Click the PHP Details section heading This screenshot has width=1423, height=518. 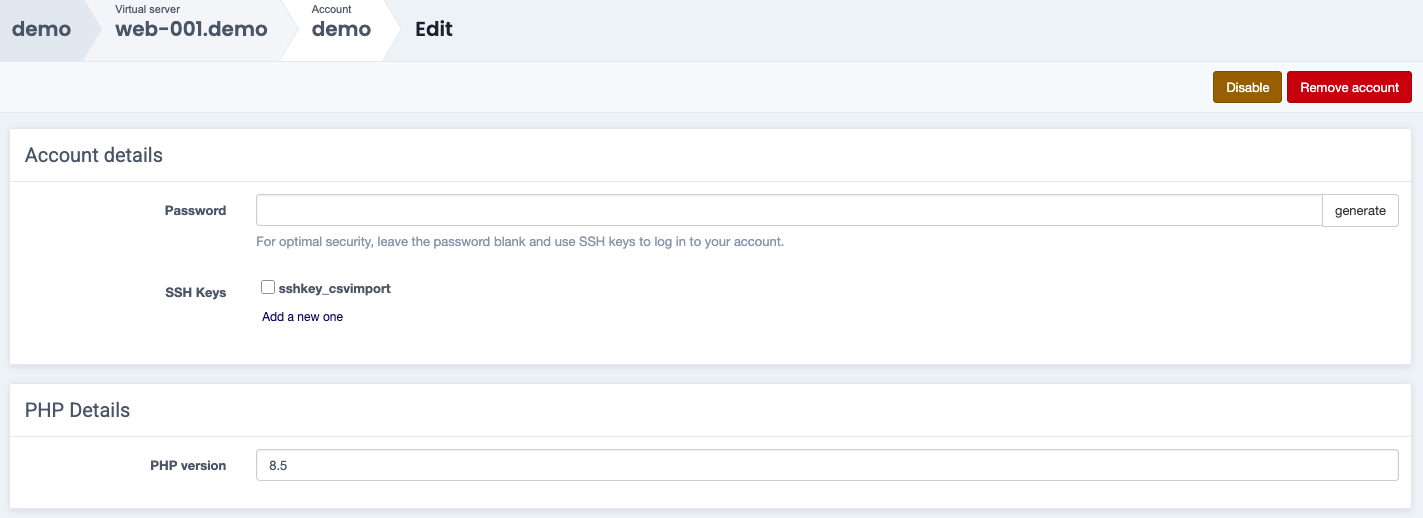point(77,410)
